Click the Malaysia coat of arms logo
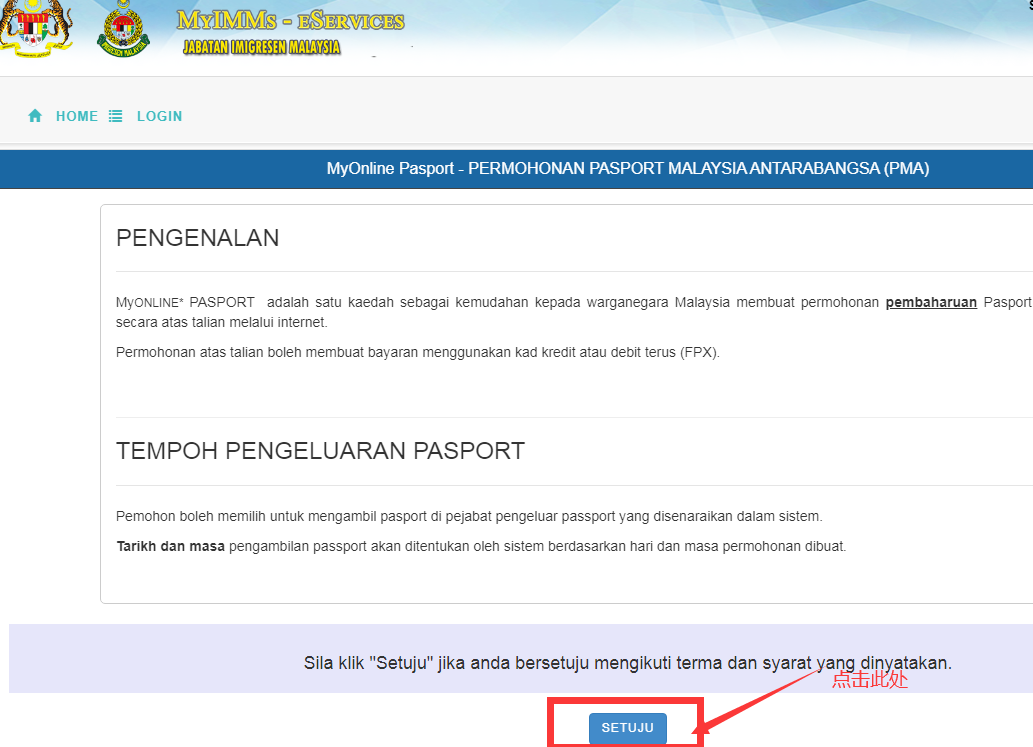The width and height of the screenshot is (1033, 747). (x=35, y=29)
